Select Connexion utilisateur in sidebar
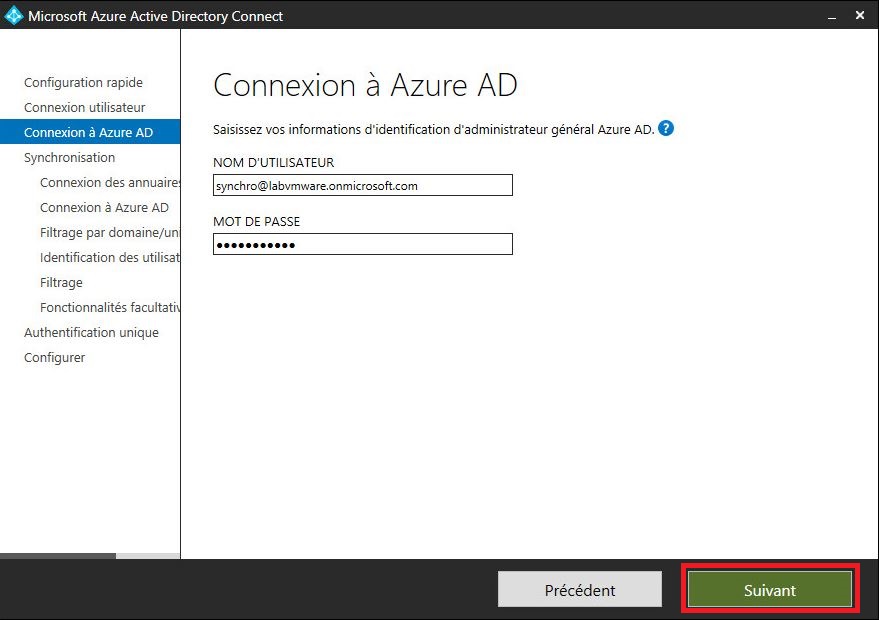 click(x=85, y=107)
